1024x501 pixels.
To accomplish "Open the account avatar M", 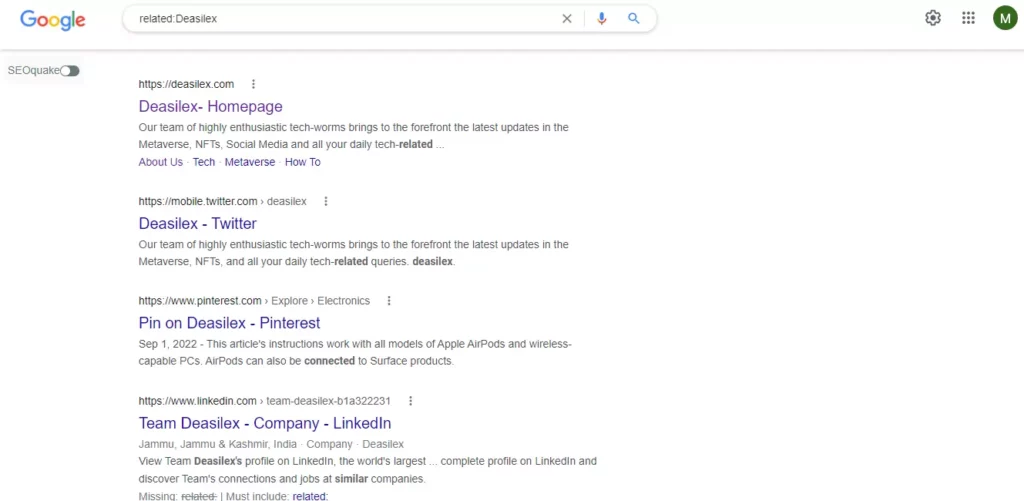I will click(1005, 18).
